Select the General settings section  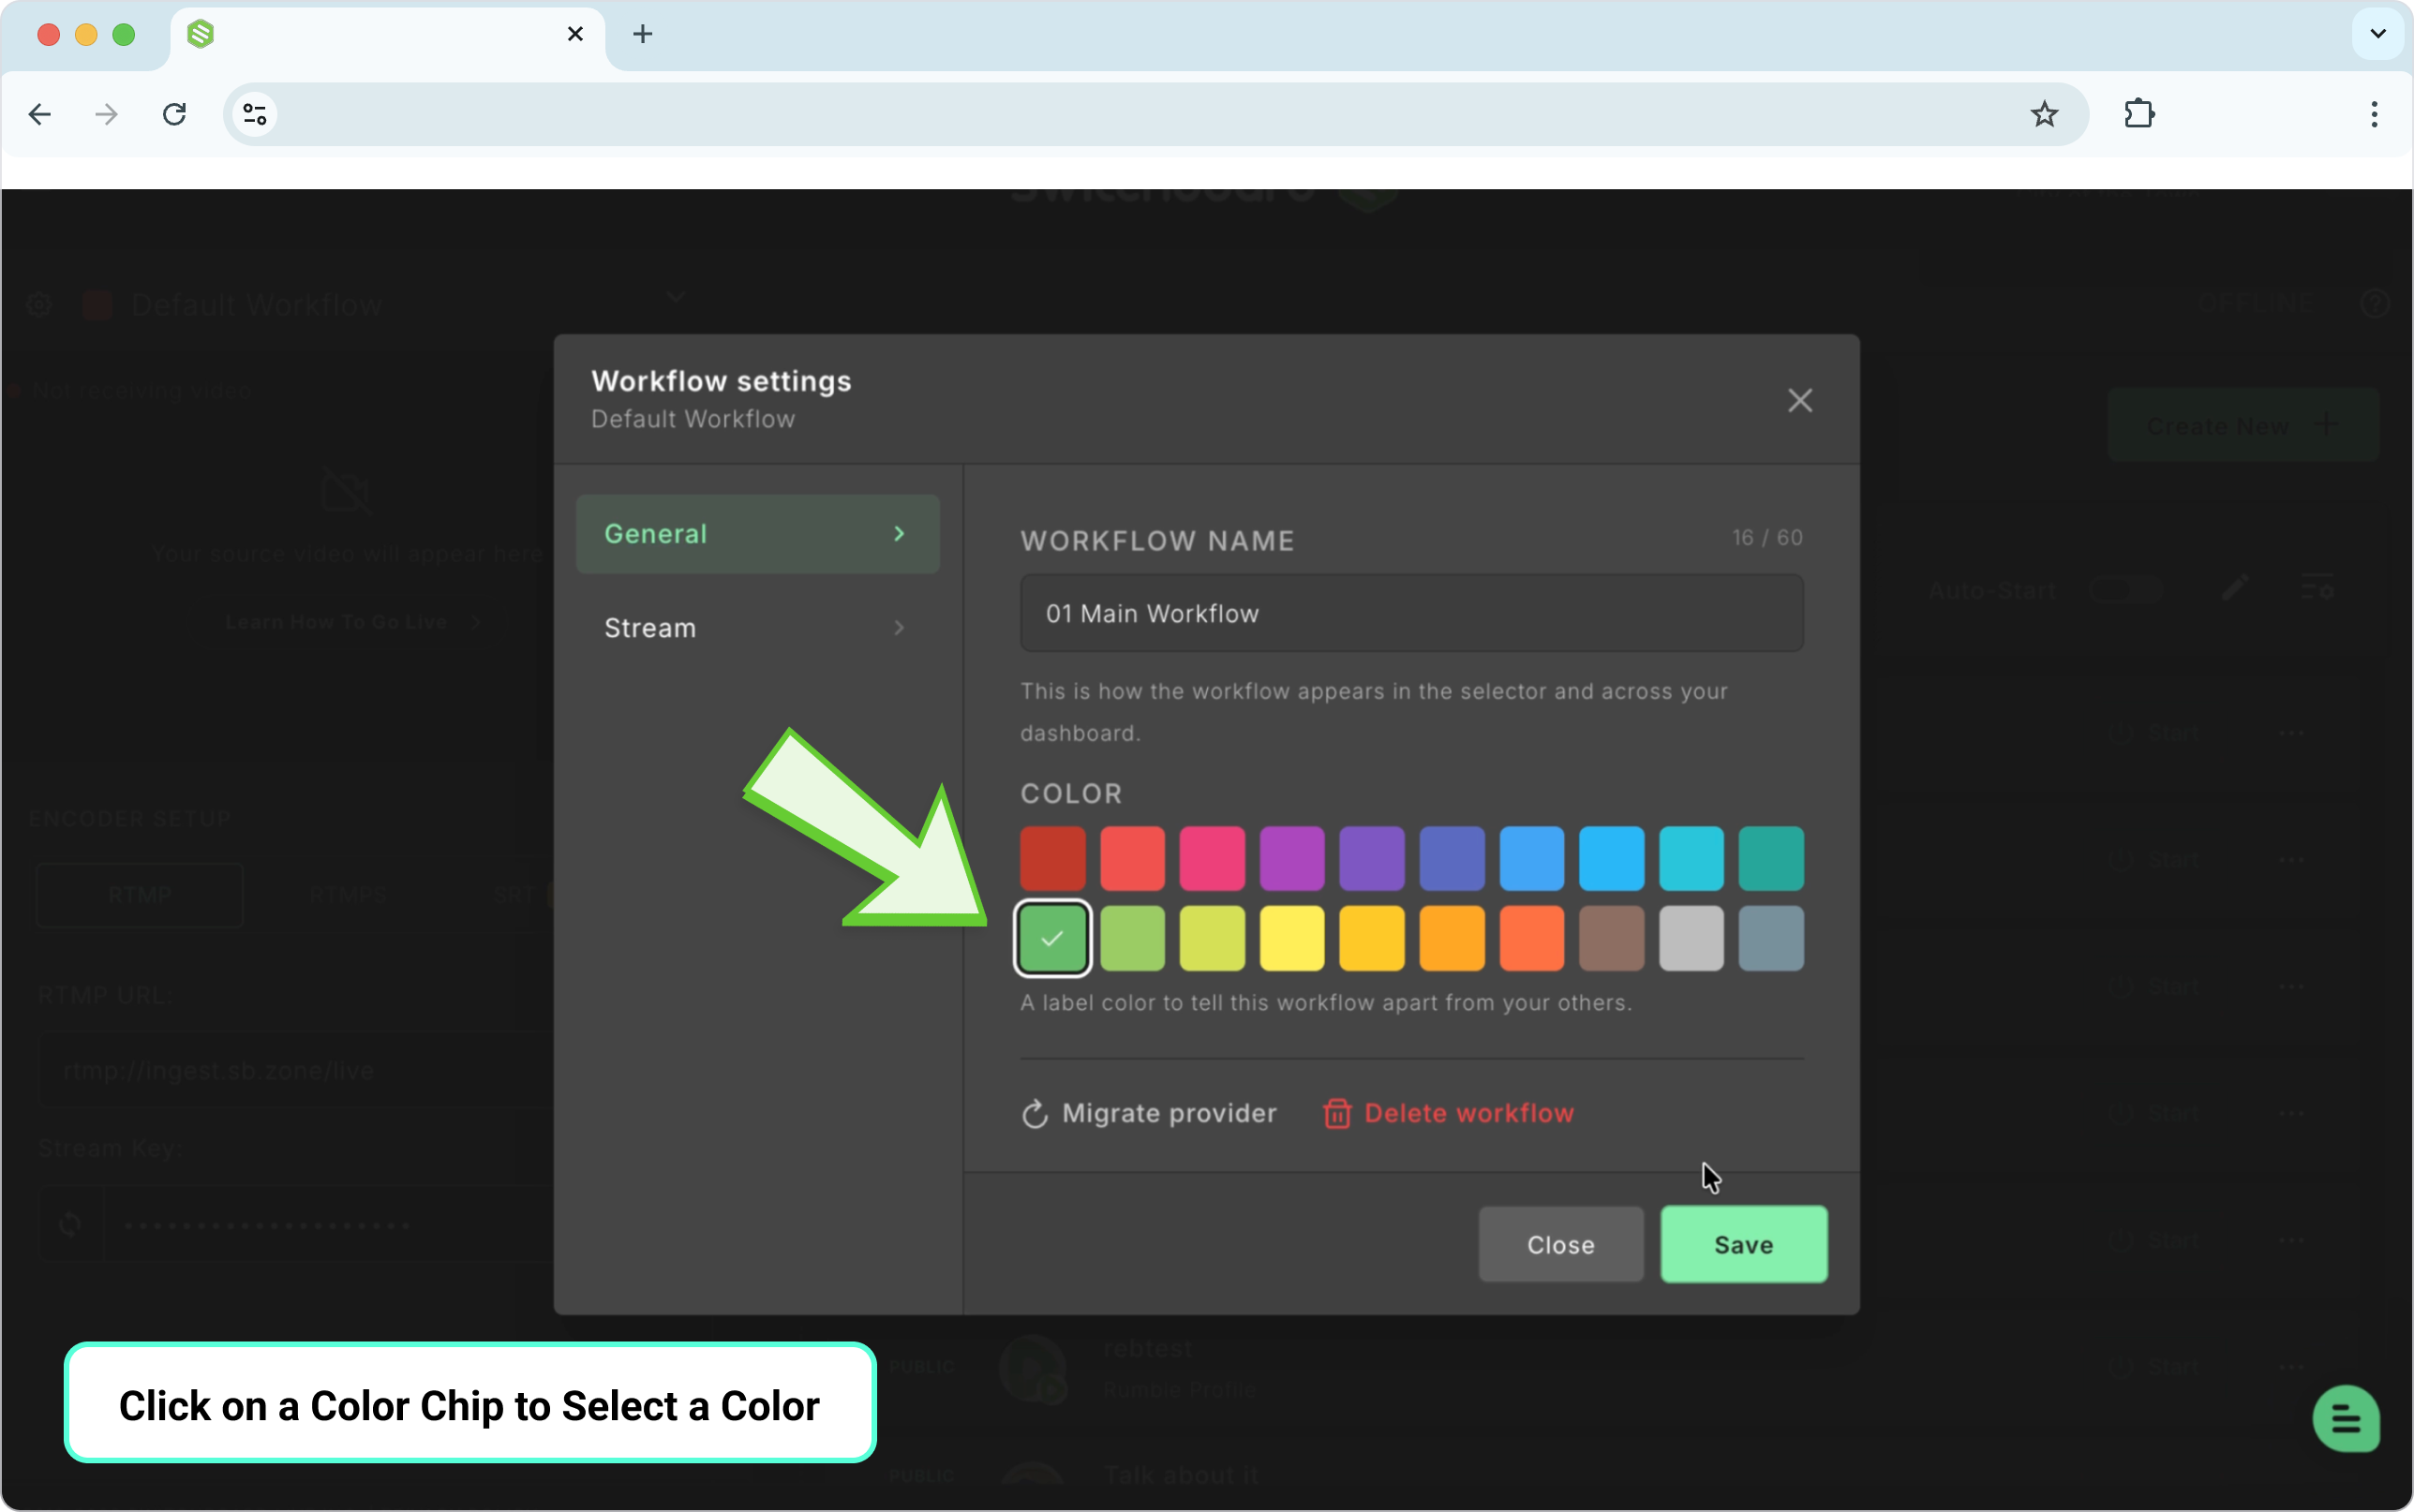click(x=757, y=534)
